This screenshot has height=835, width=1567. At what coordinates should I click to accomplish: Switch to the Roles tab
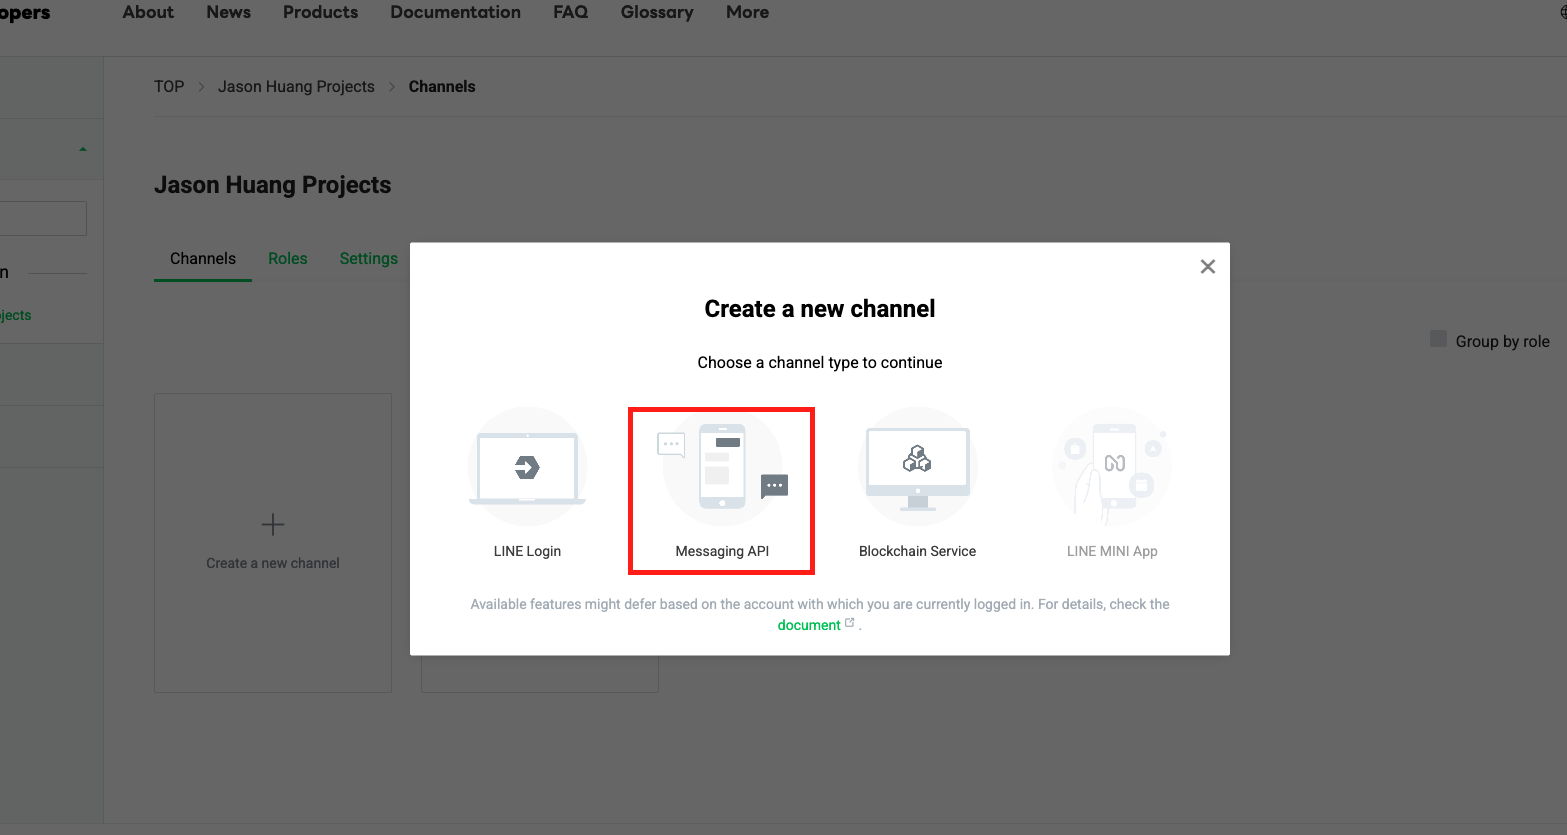tap(288, 259)
